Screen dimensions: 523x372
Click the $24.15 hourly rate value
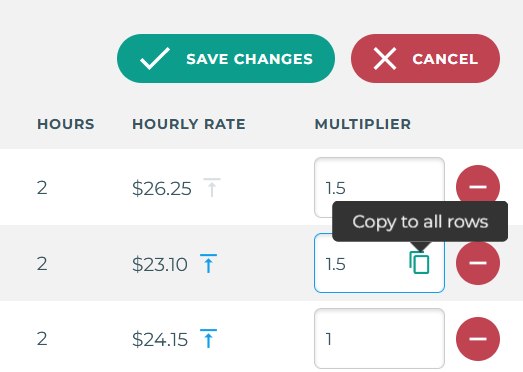[x=160, y=340]
